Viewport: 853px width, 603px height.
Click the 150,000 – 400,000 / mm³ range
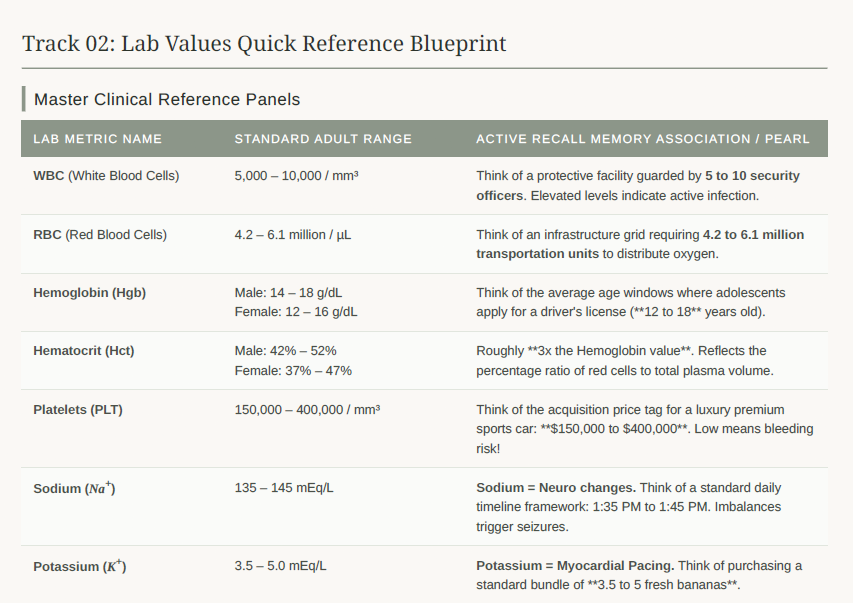307,409
